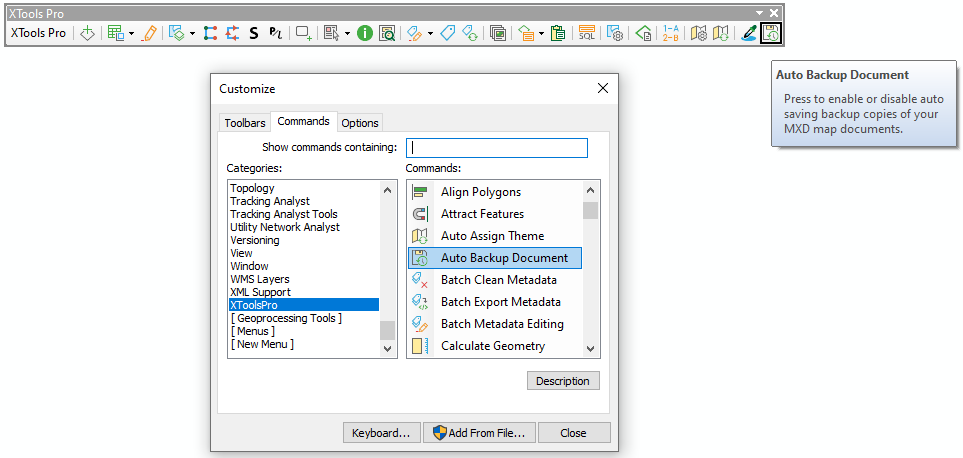This screenshot has height=458, width=963.
Task: Click the Keyboard... button
Action: [381, 433]
